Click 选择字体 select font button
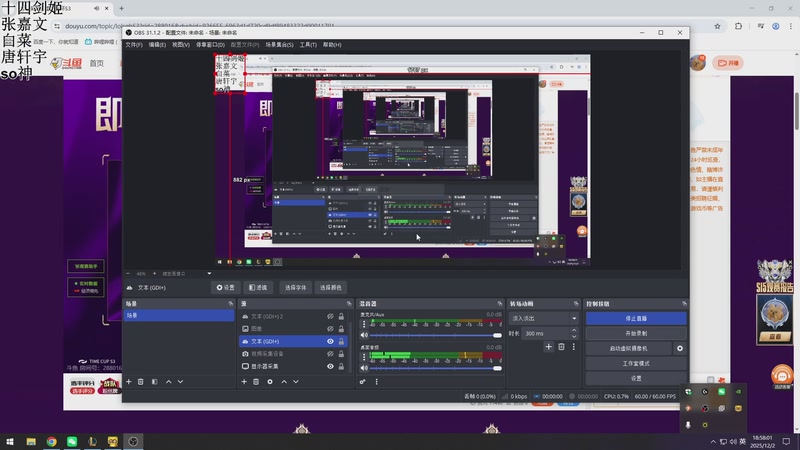 (x=295, y=288)
